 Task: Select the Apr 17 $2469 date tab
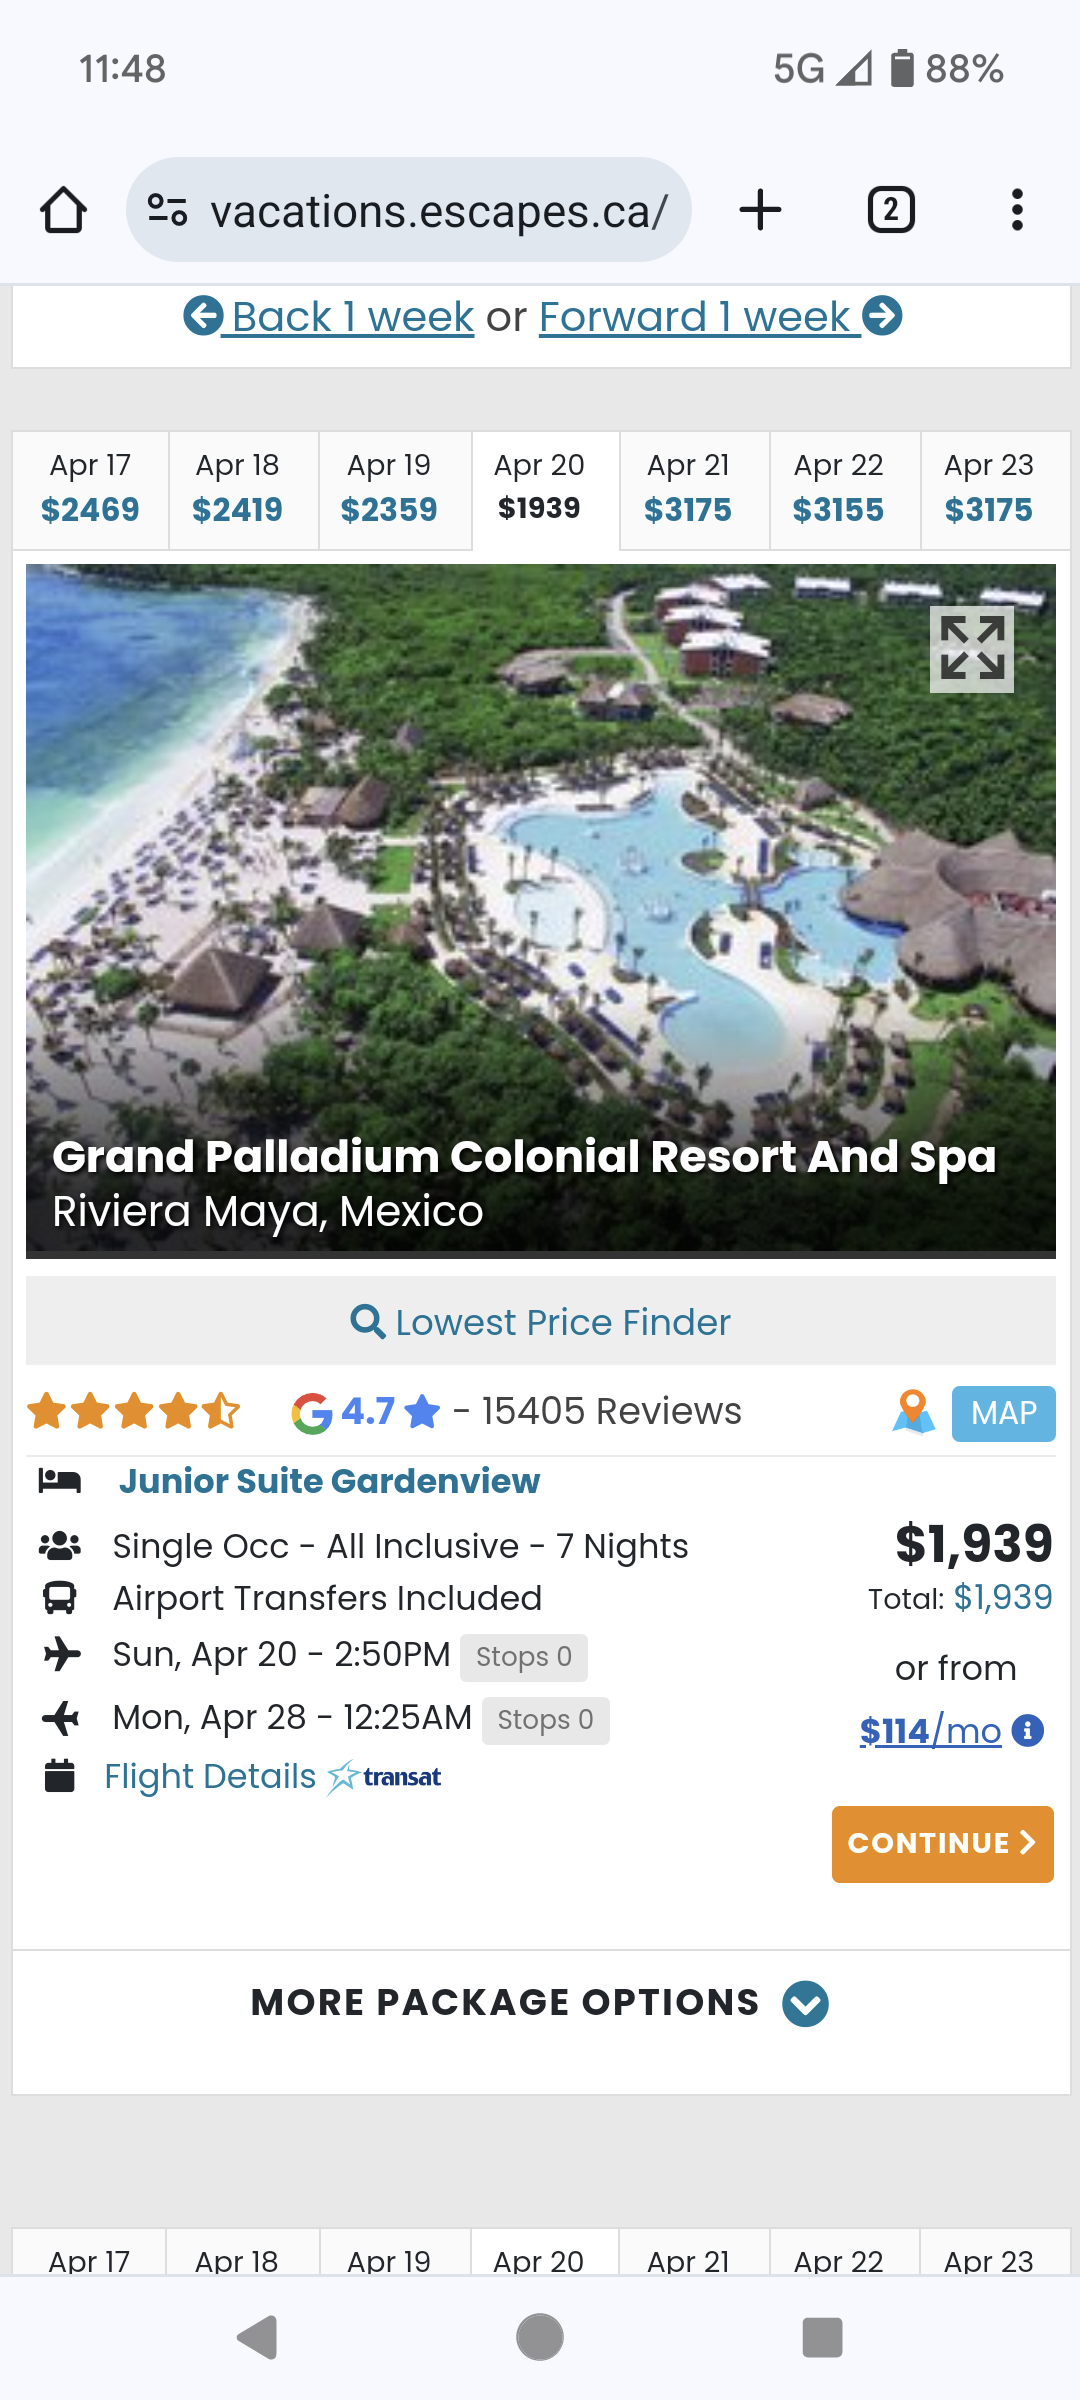(90, 489)
